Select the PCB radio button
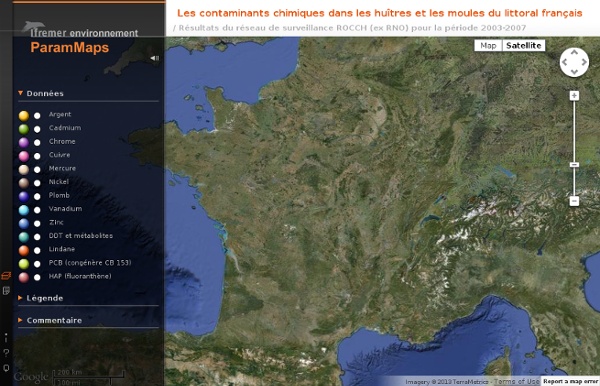Image resolution: width=600 pixels, height=386 pixels. (37, 264)
